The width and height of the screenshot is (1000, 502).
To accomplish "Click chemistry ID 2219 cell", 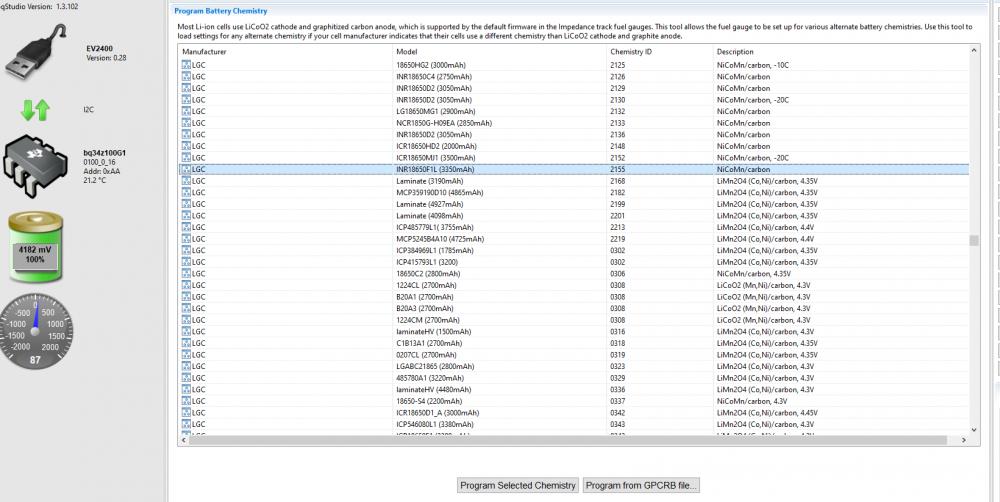I will (x=617, y=239).
